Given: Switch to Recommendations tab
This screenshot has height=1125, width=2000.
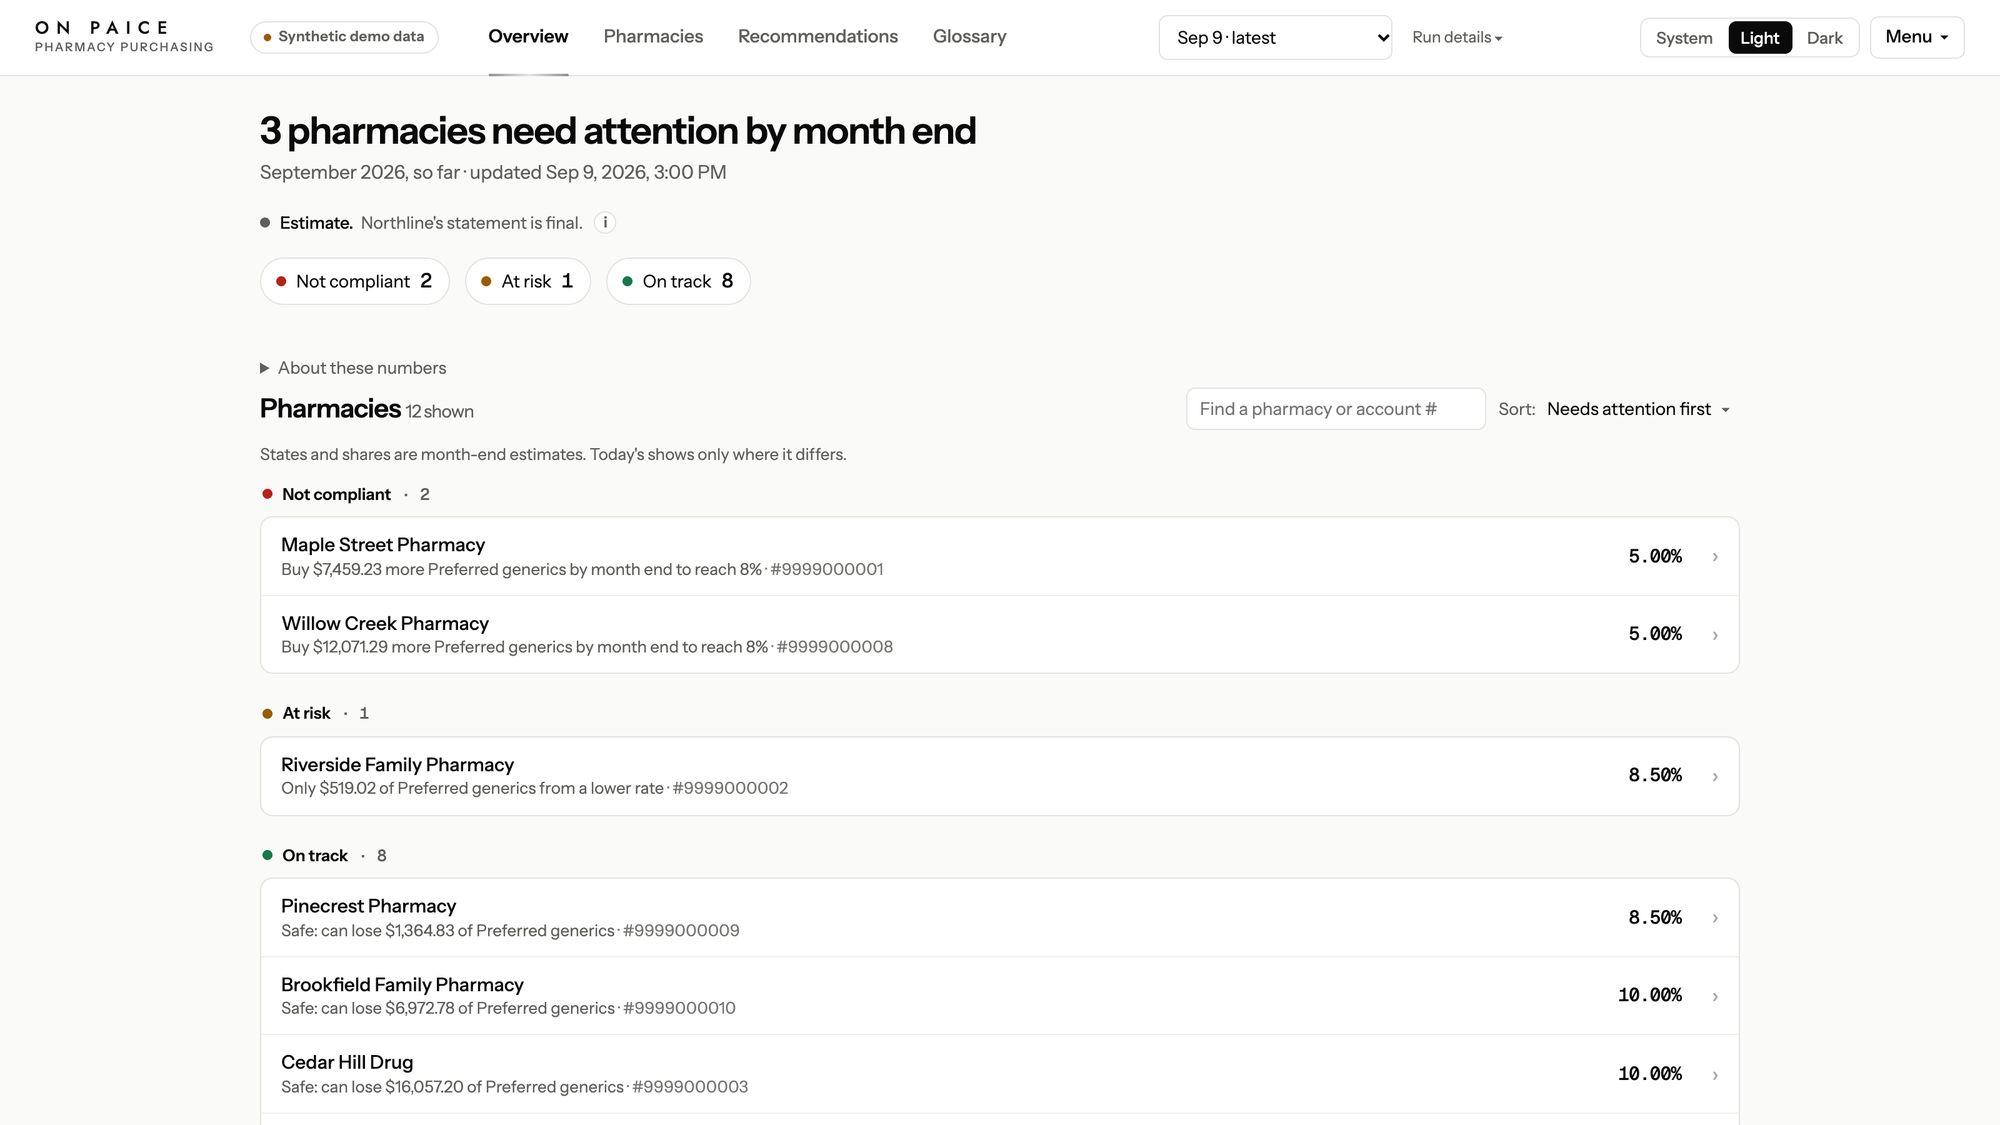Looking at the screenshot, I should 818,37.
